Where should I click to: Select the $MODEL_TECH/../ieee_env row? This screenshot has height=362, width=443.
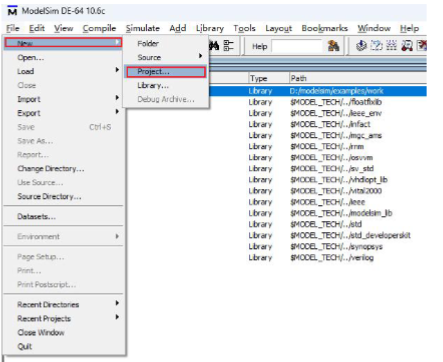click(x=318, y=113)
